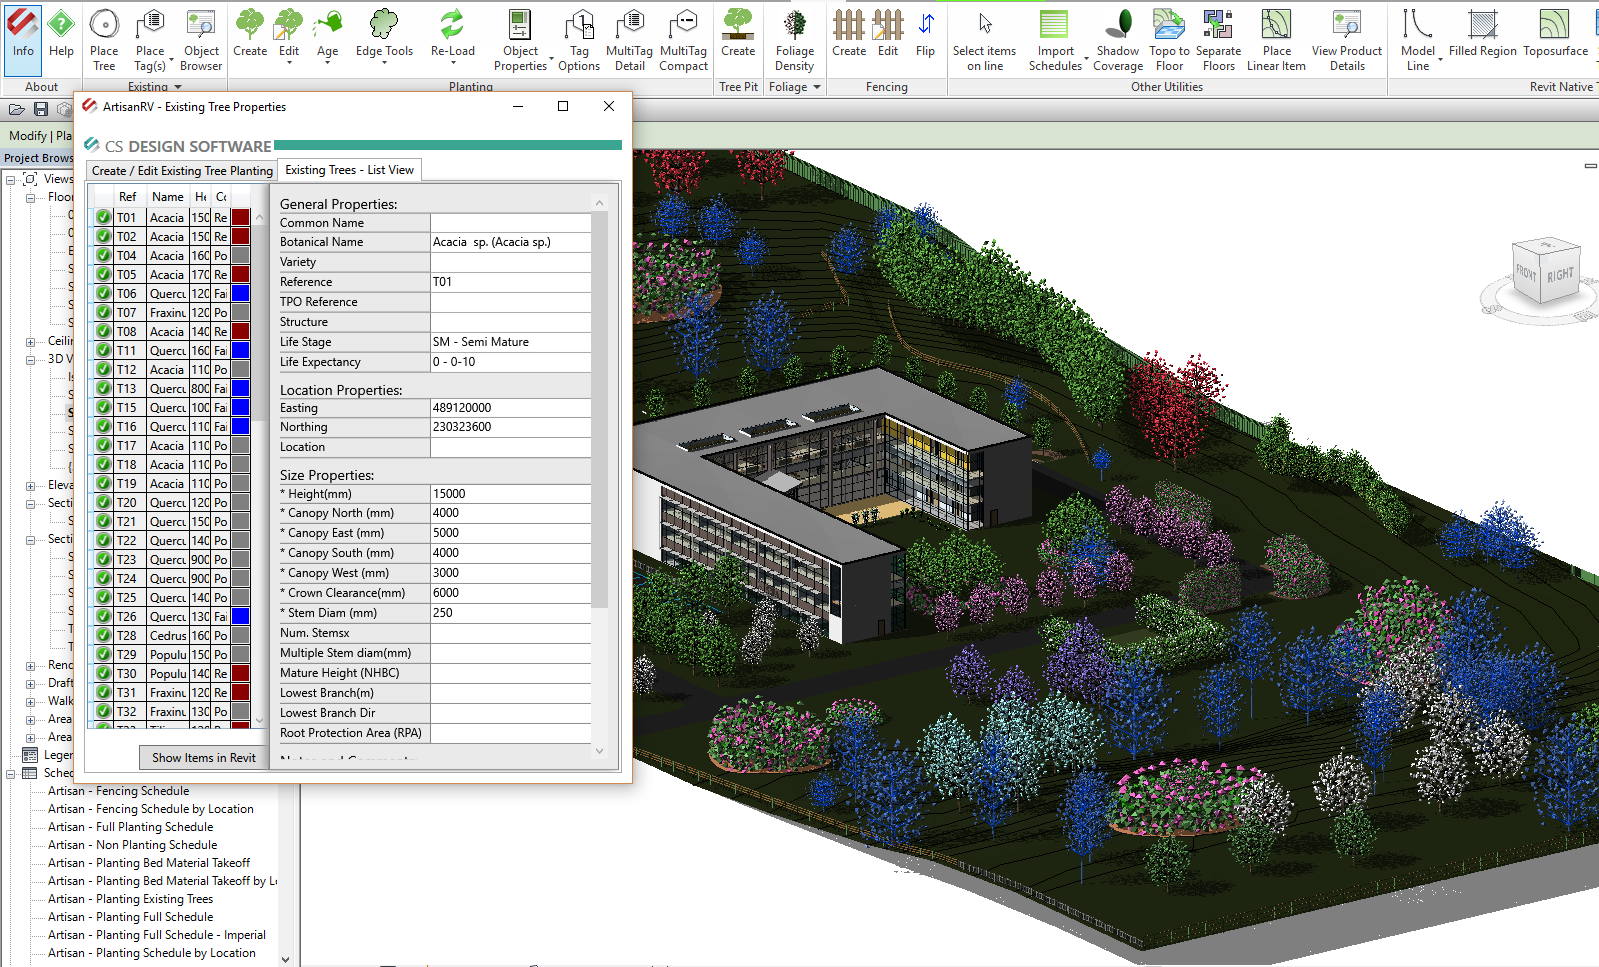1599x967 pixels.
Task: Click the Show Items in Revit button
Action: pyautogui.click(x=204, y=758)
